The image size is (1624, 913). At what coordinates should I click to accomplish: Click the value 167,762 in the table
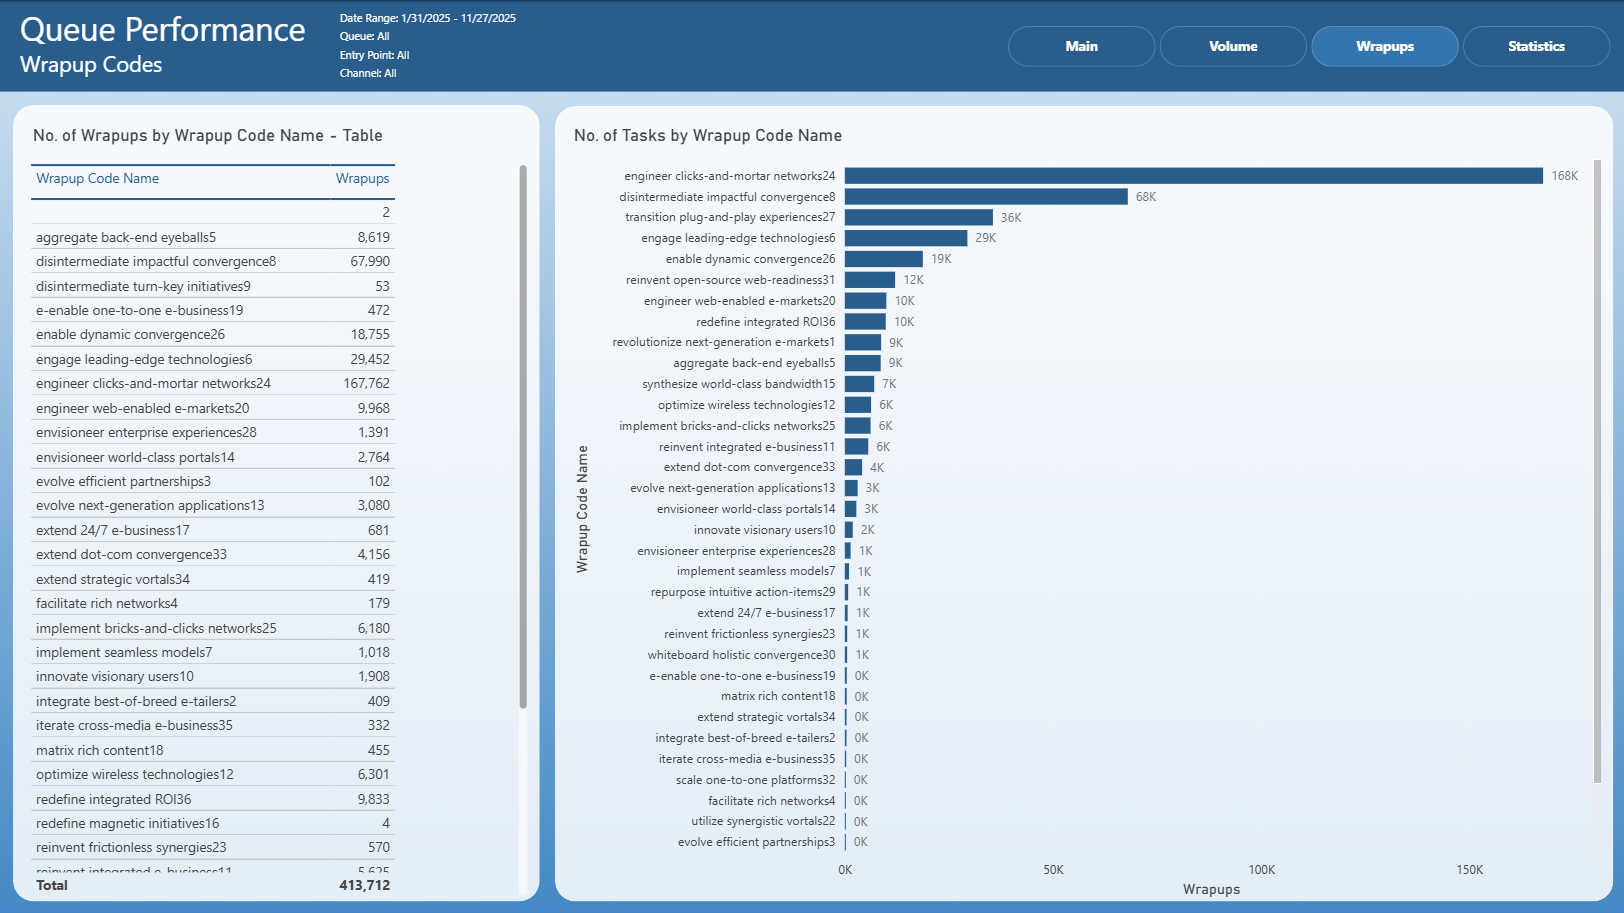(x=366, y=383)
